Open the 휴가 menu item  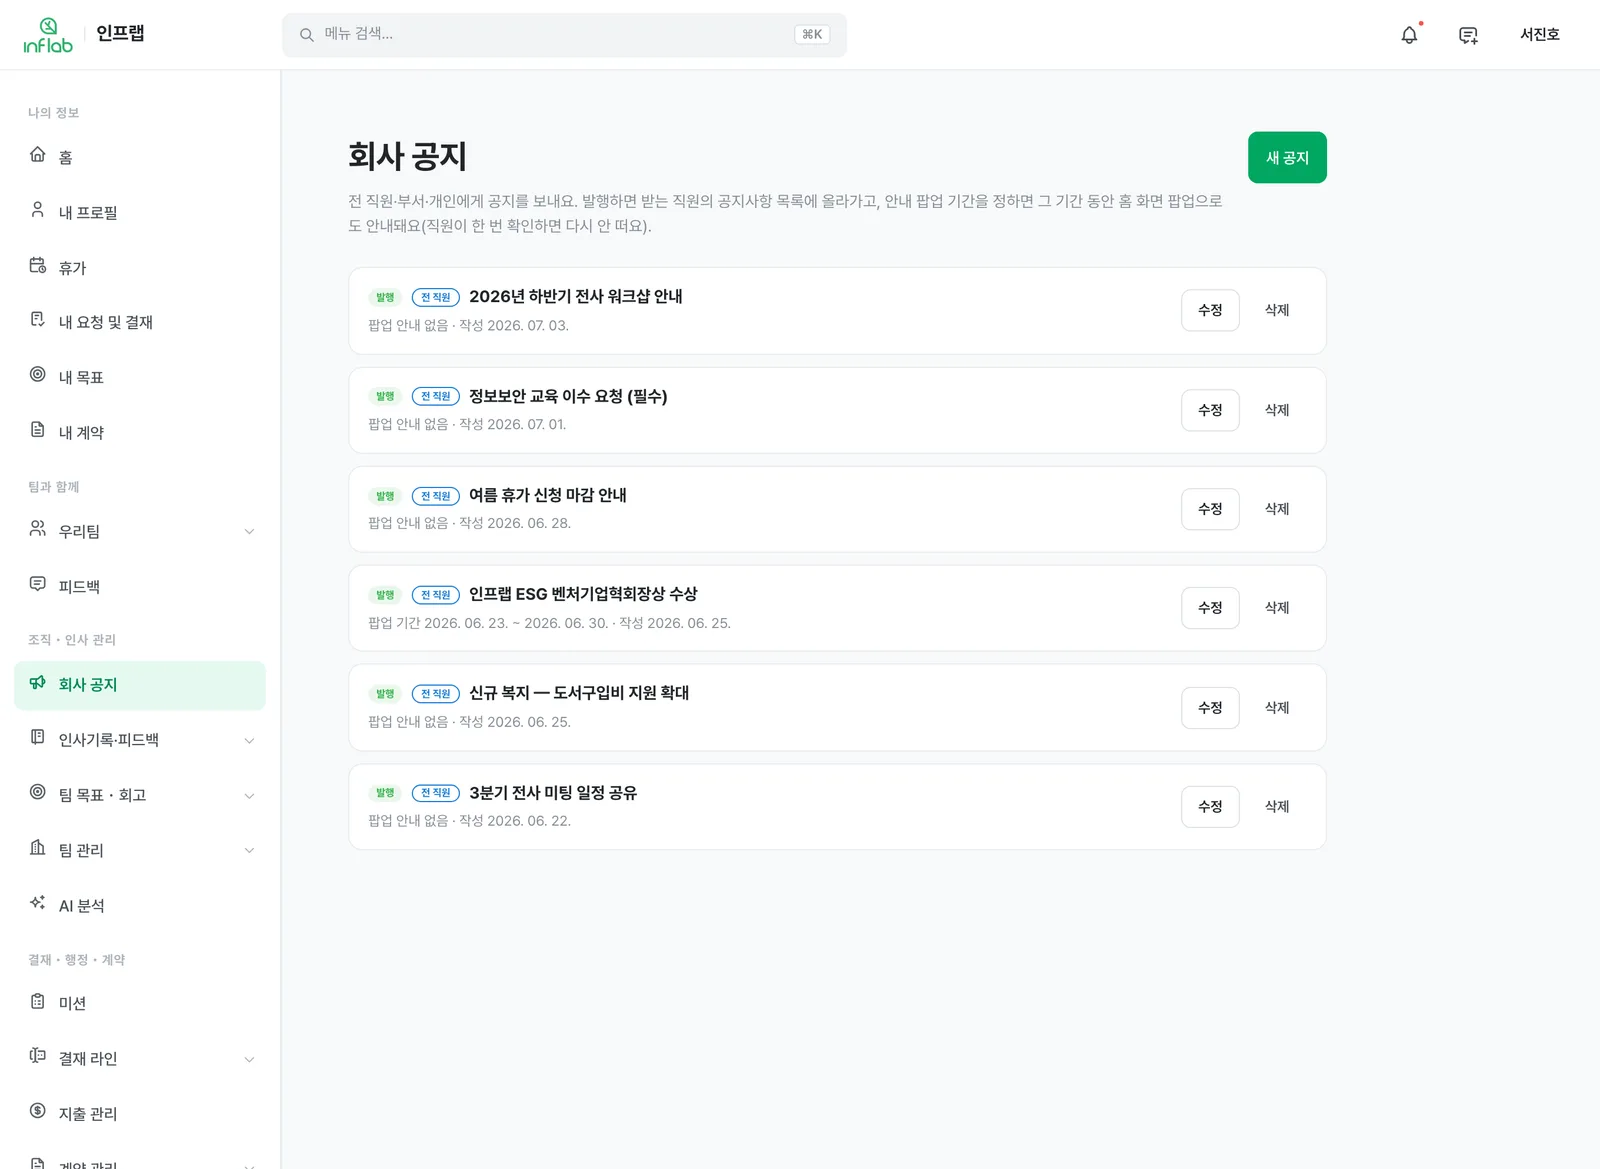click(140, 268)
